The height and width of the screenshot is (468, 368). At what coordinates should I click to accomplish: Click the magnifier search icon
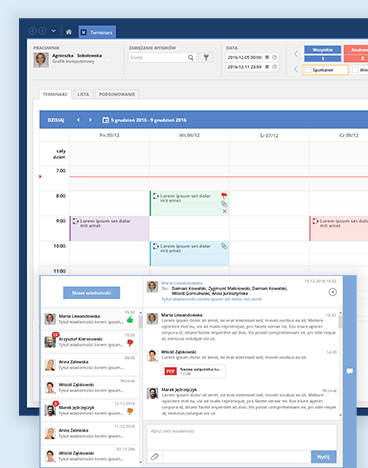[191, 58]
